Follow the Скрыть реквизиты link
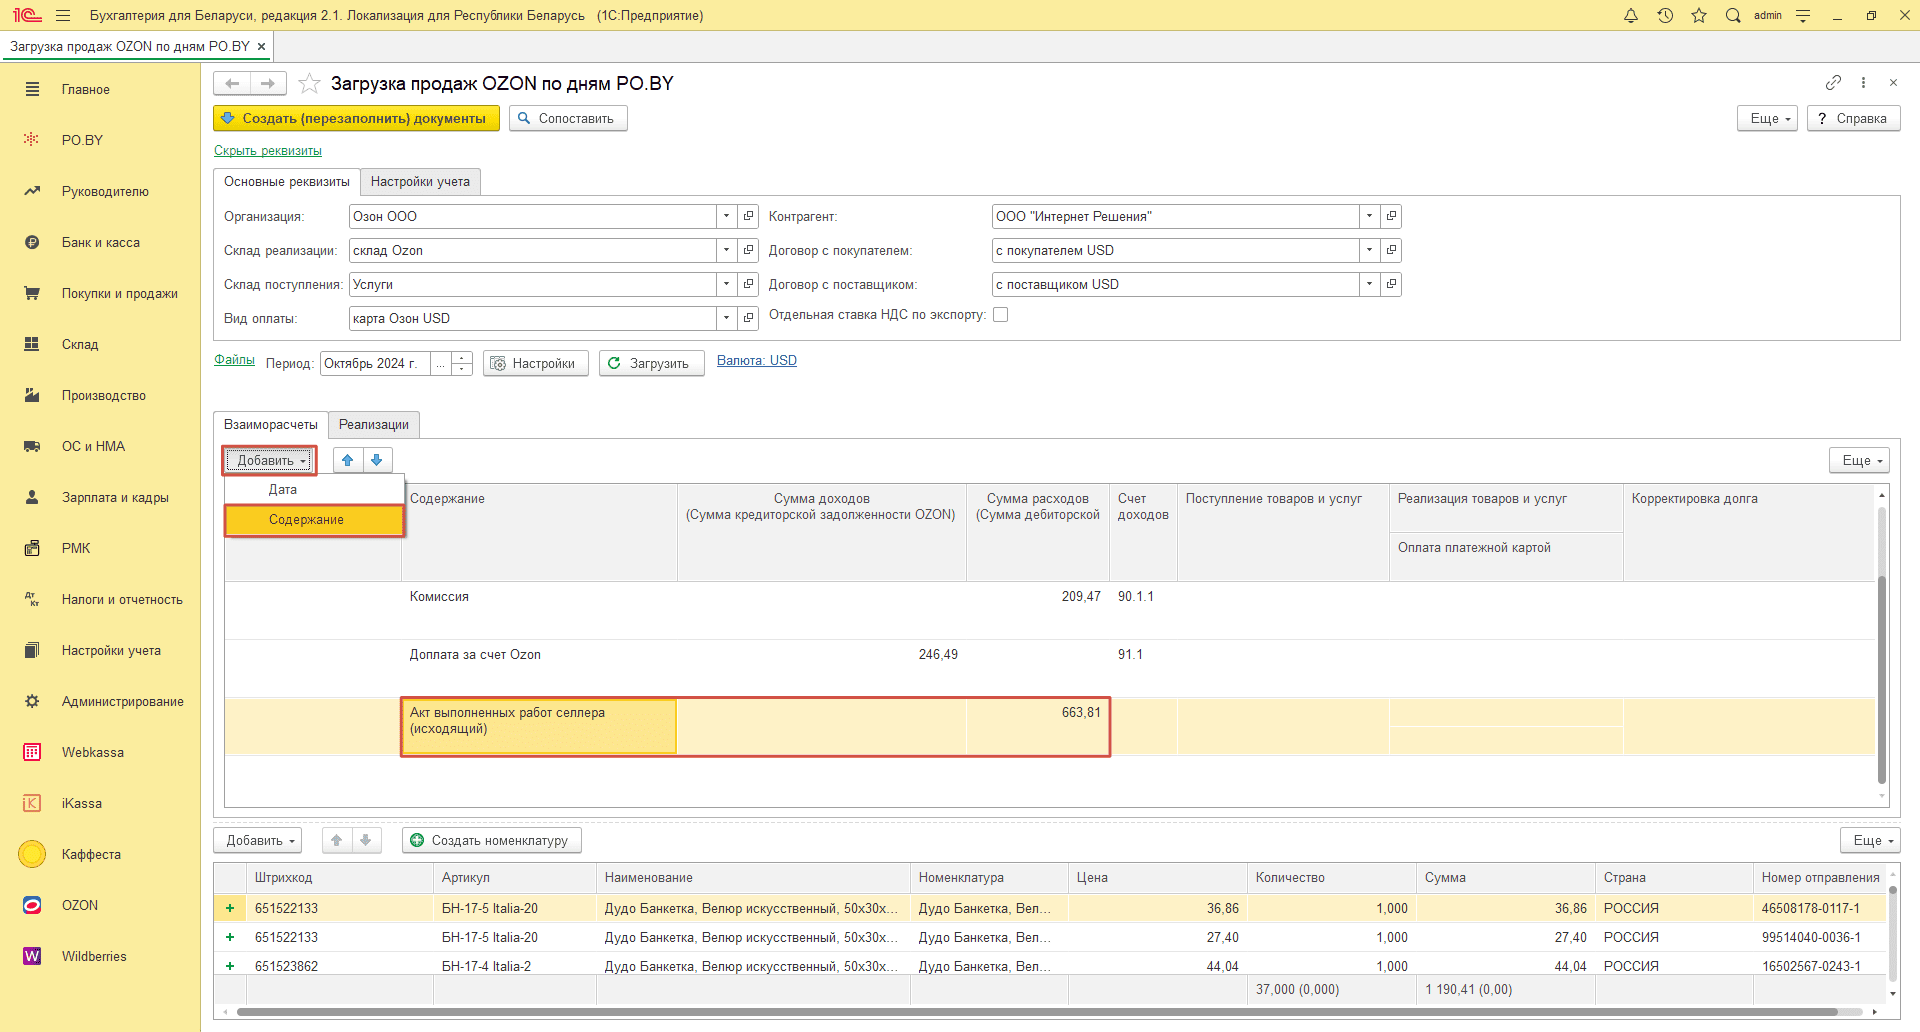1920x1032 pixels. [268, 151]
